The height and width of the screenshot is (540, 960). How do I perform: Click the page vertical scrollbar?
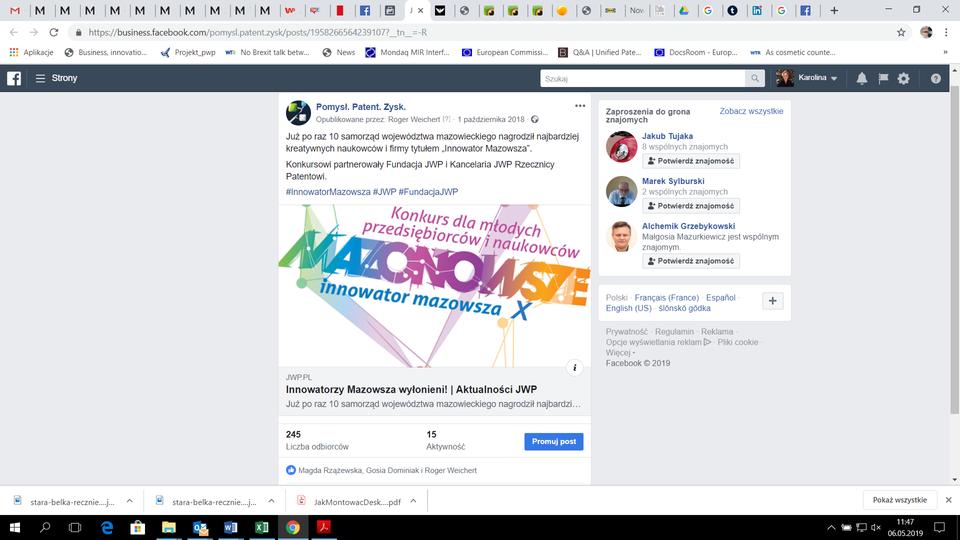pyautogui.click(x=954, y=250)
